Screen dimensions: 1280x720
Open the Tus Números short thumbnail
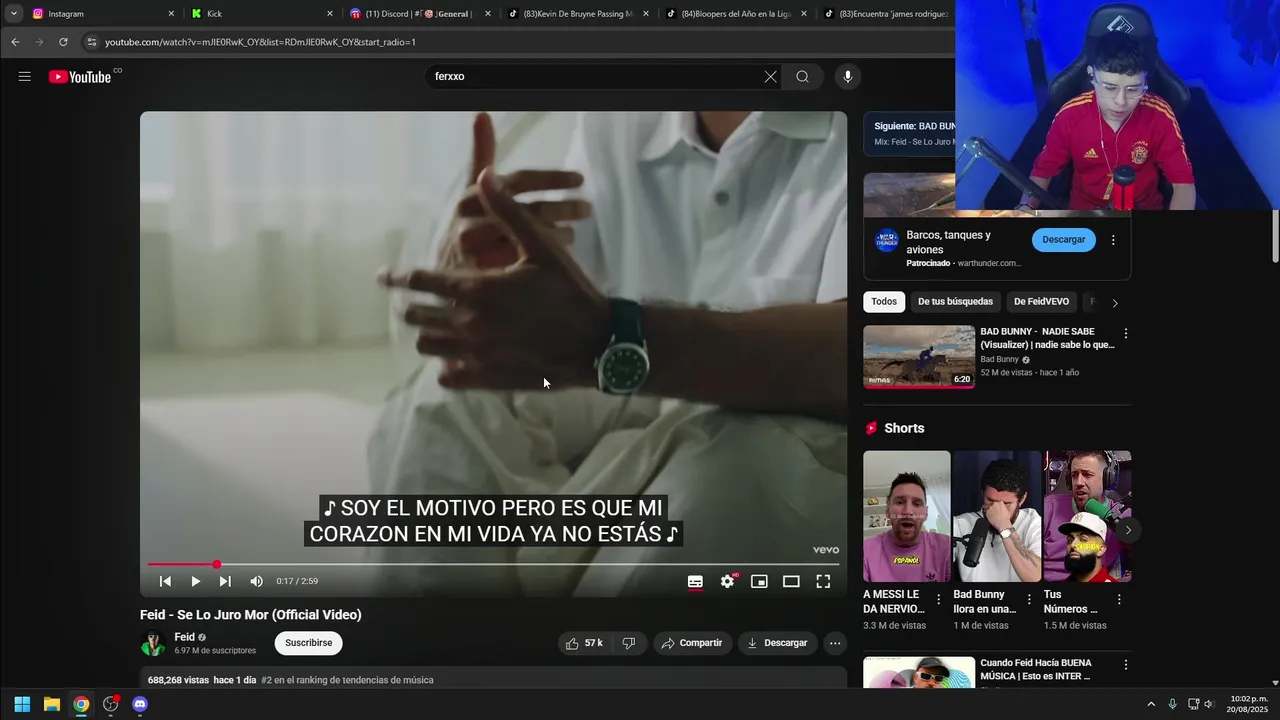[x=1087, y=516]
